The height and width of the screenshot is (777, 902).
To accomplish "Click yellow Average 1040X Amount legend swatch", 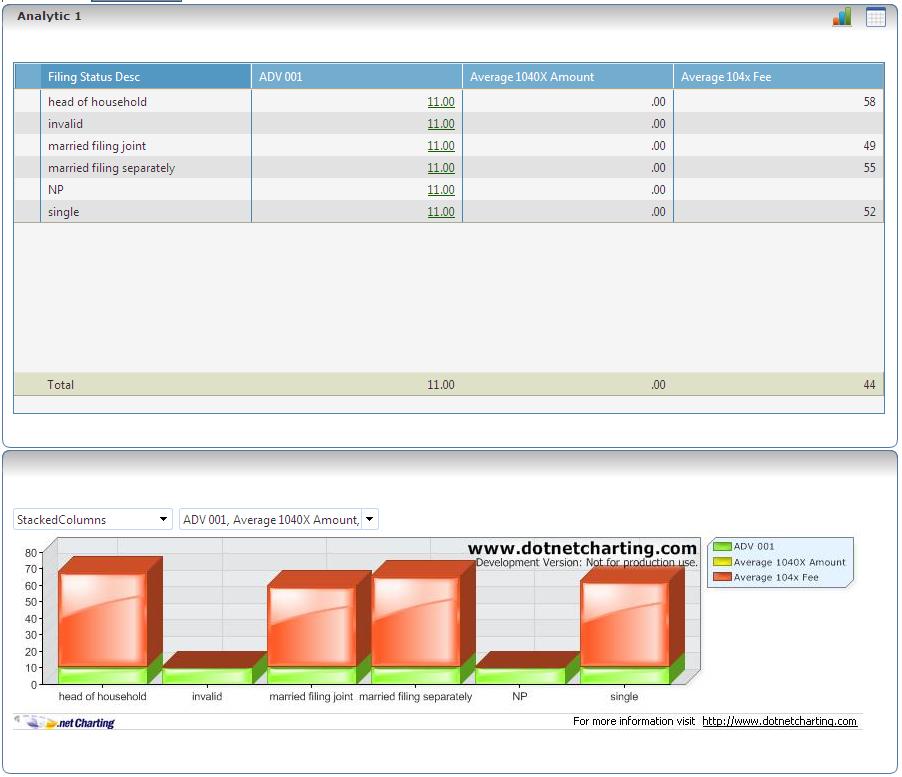I will pos(722,562).
